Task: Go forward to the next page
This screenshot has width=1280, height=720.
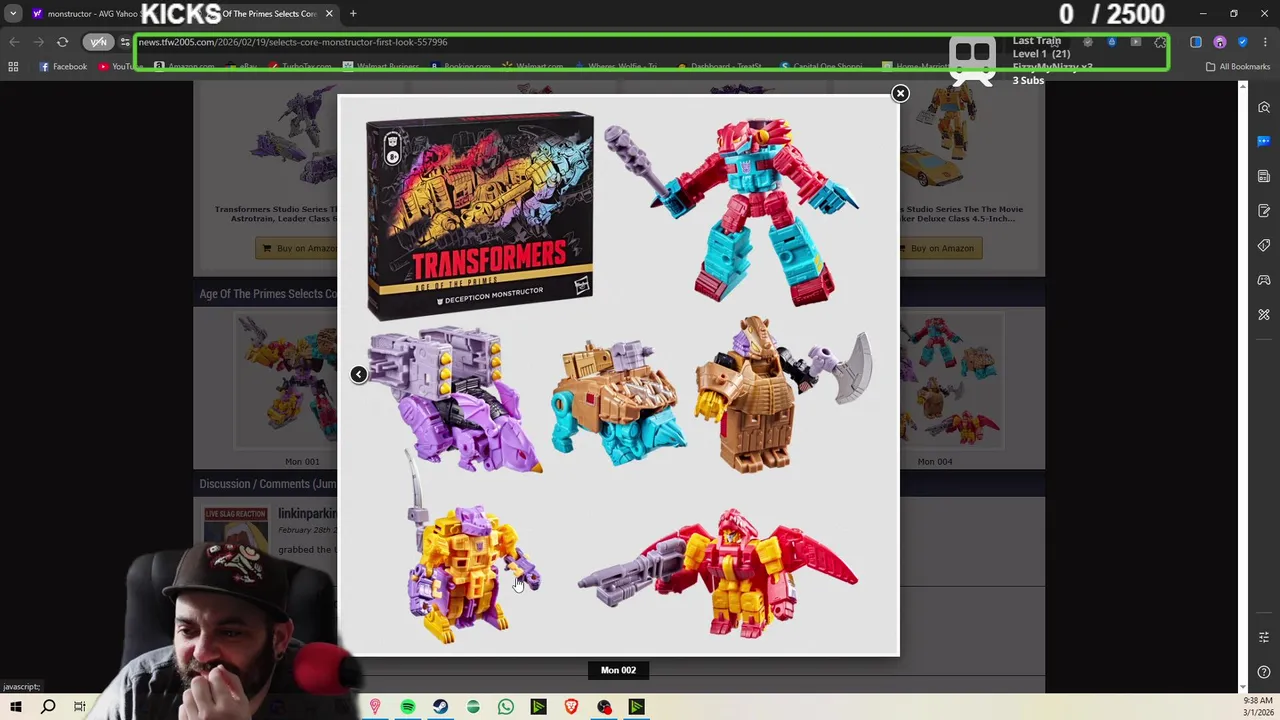Action: (38, 42)
